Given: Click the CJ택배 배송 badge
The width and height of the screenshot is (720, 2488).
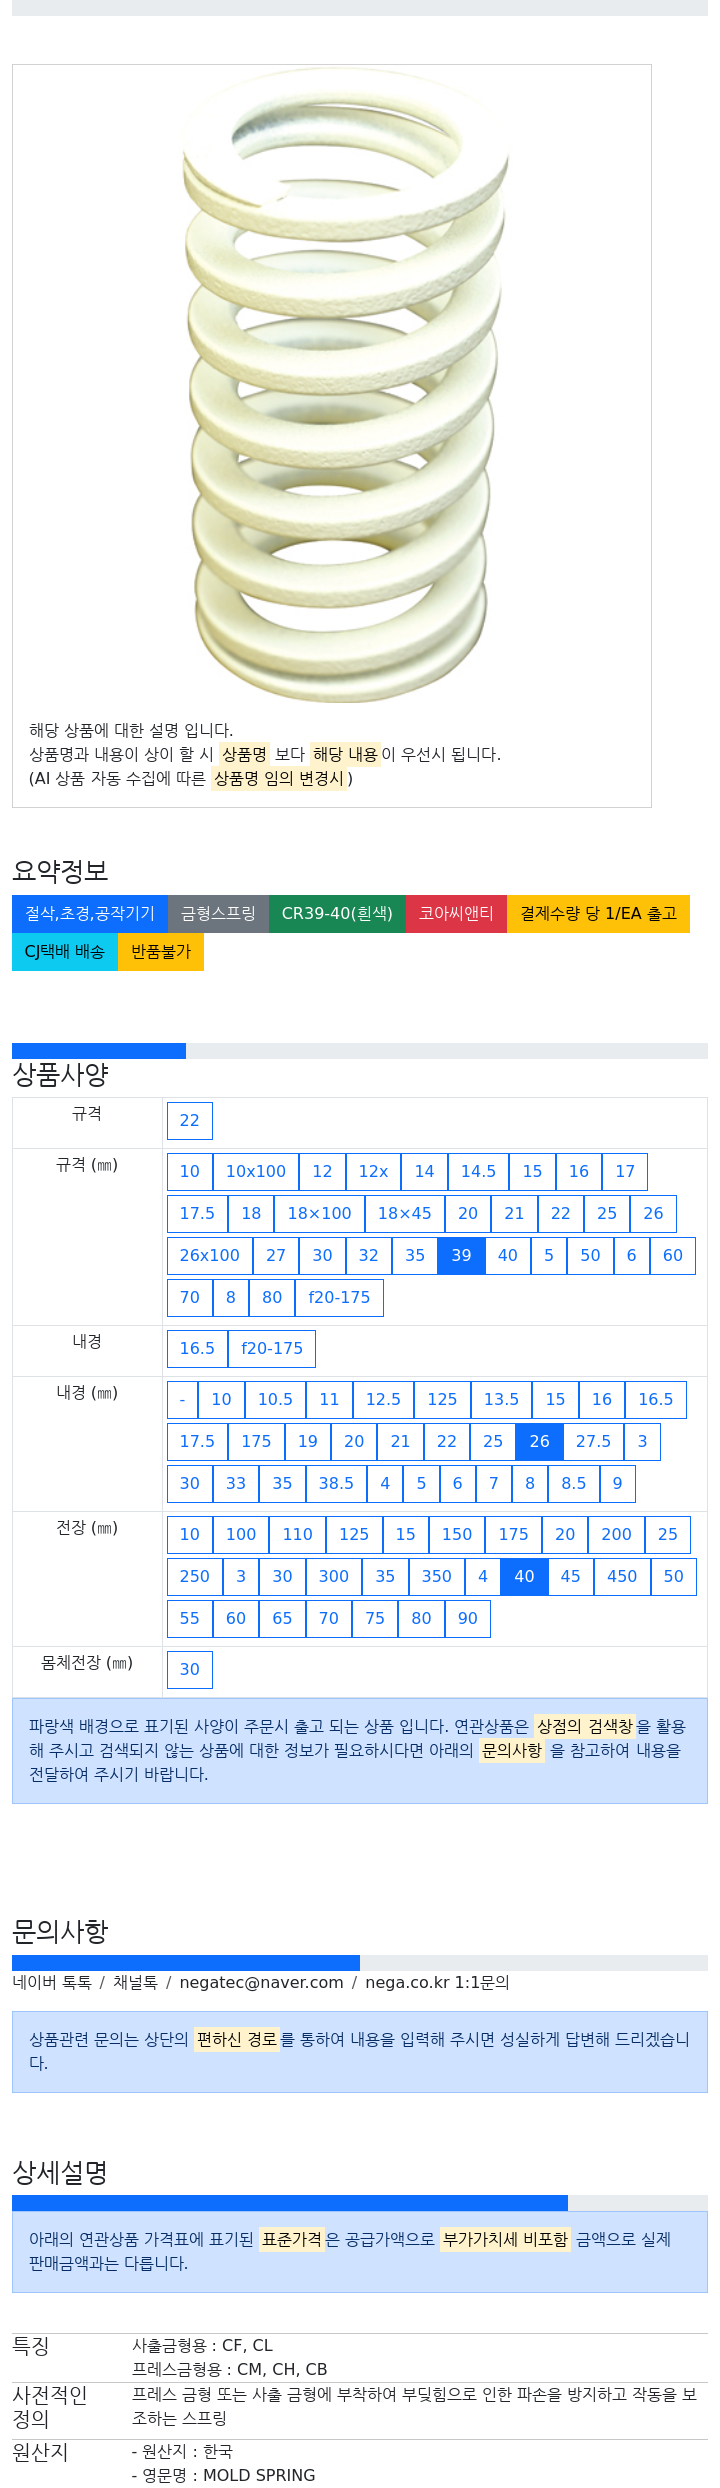Looking at the screenshot, I should 65,952.
